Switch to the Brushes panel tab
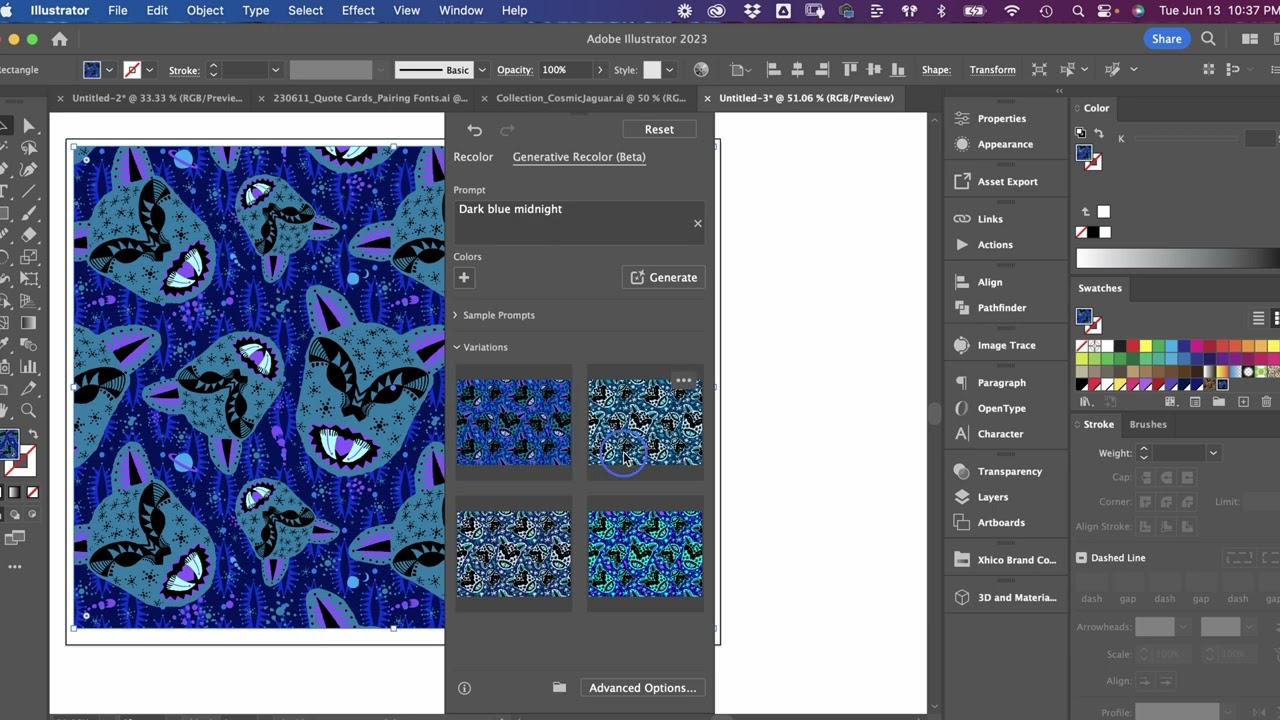This screenshot has height=720, width=1280. click(x=1148, y=424)
